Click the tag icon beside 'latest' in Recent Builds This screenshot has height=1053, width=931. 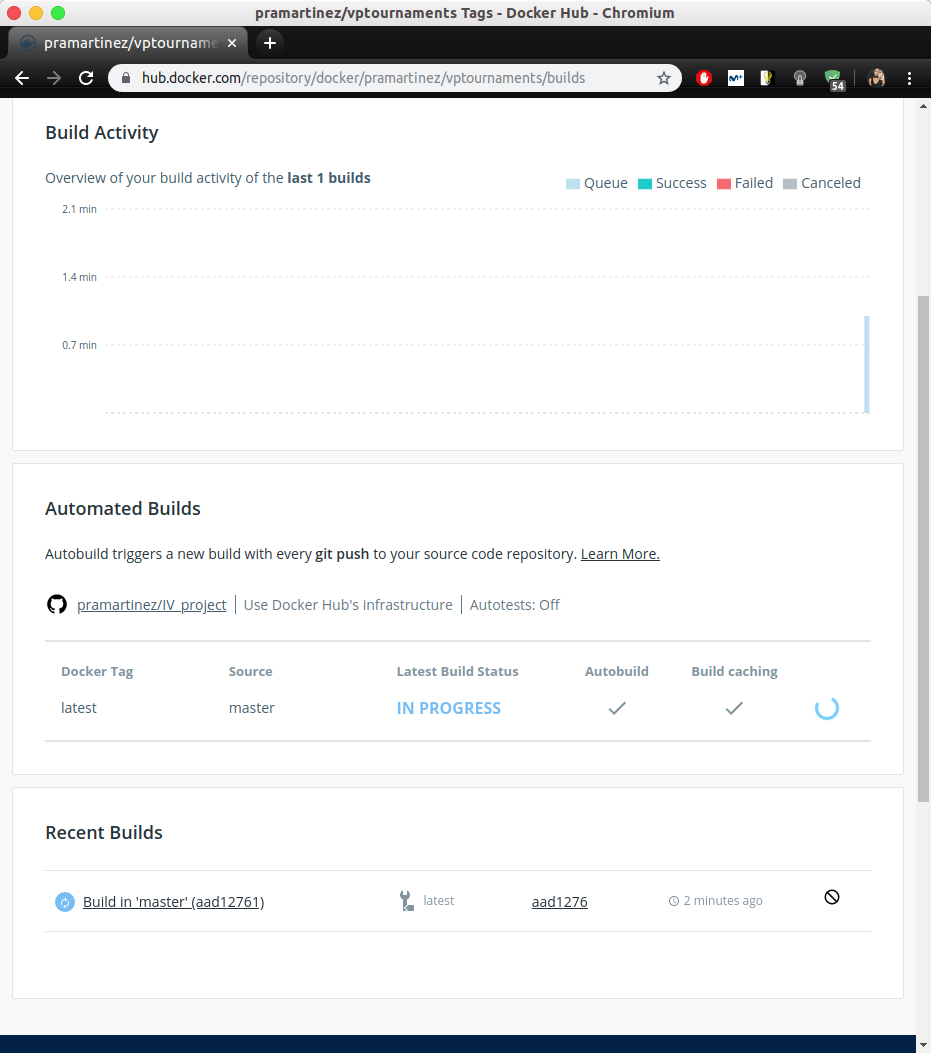coord(406,900)
